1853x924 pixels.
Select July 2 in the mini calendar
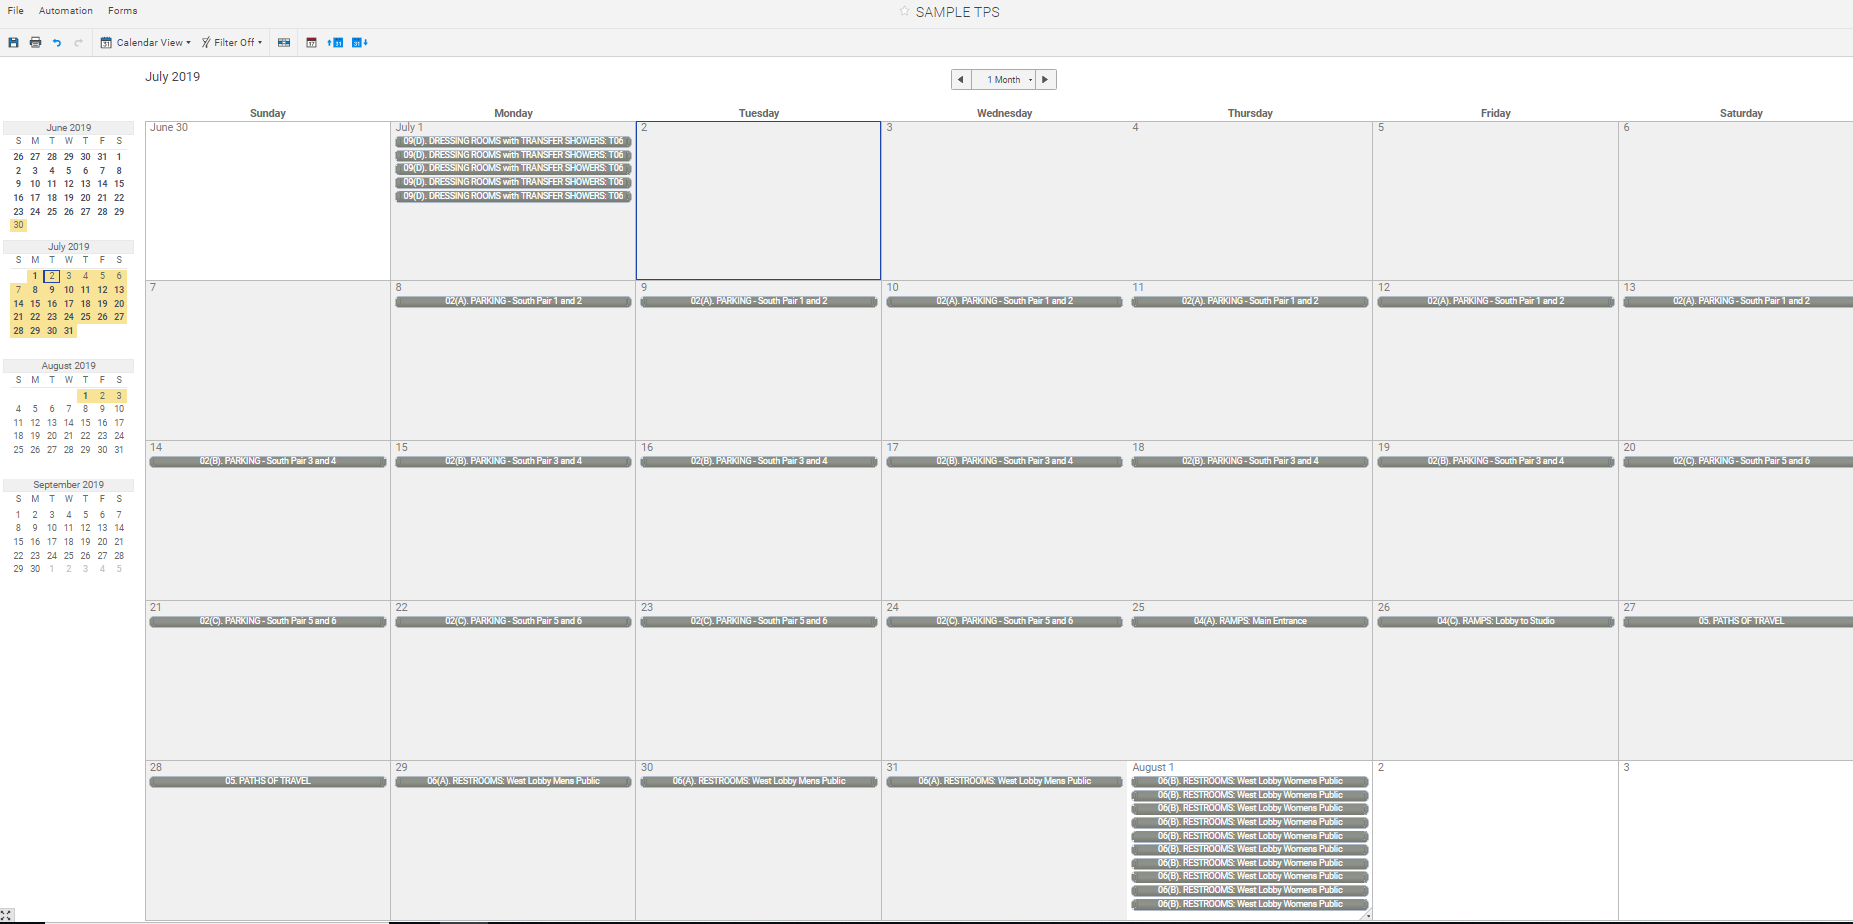click(52, 276)
